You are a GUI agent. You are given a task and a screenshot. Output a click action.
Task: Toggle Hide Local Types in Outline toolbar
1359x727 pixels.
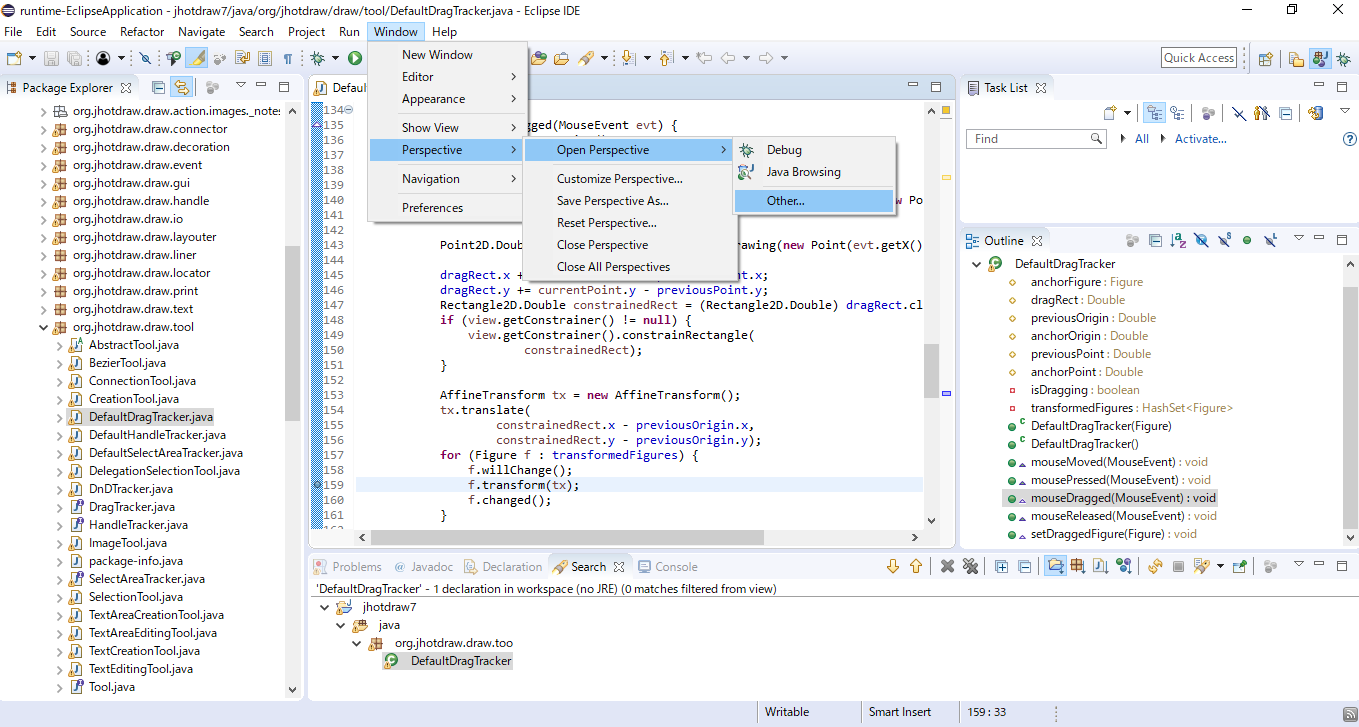1270,240
